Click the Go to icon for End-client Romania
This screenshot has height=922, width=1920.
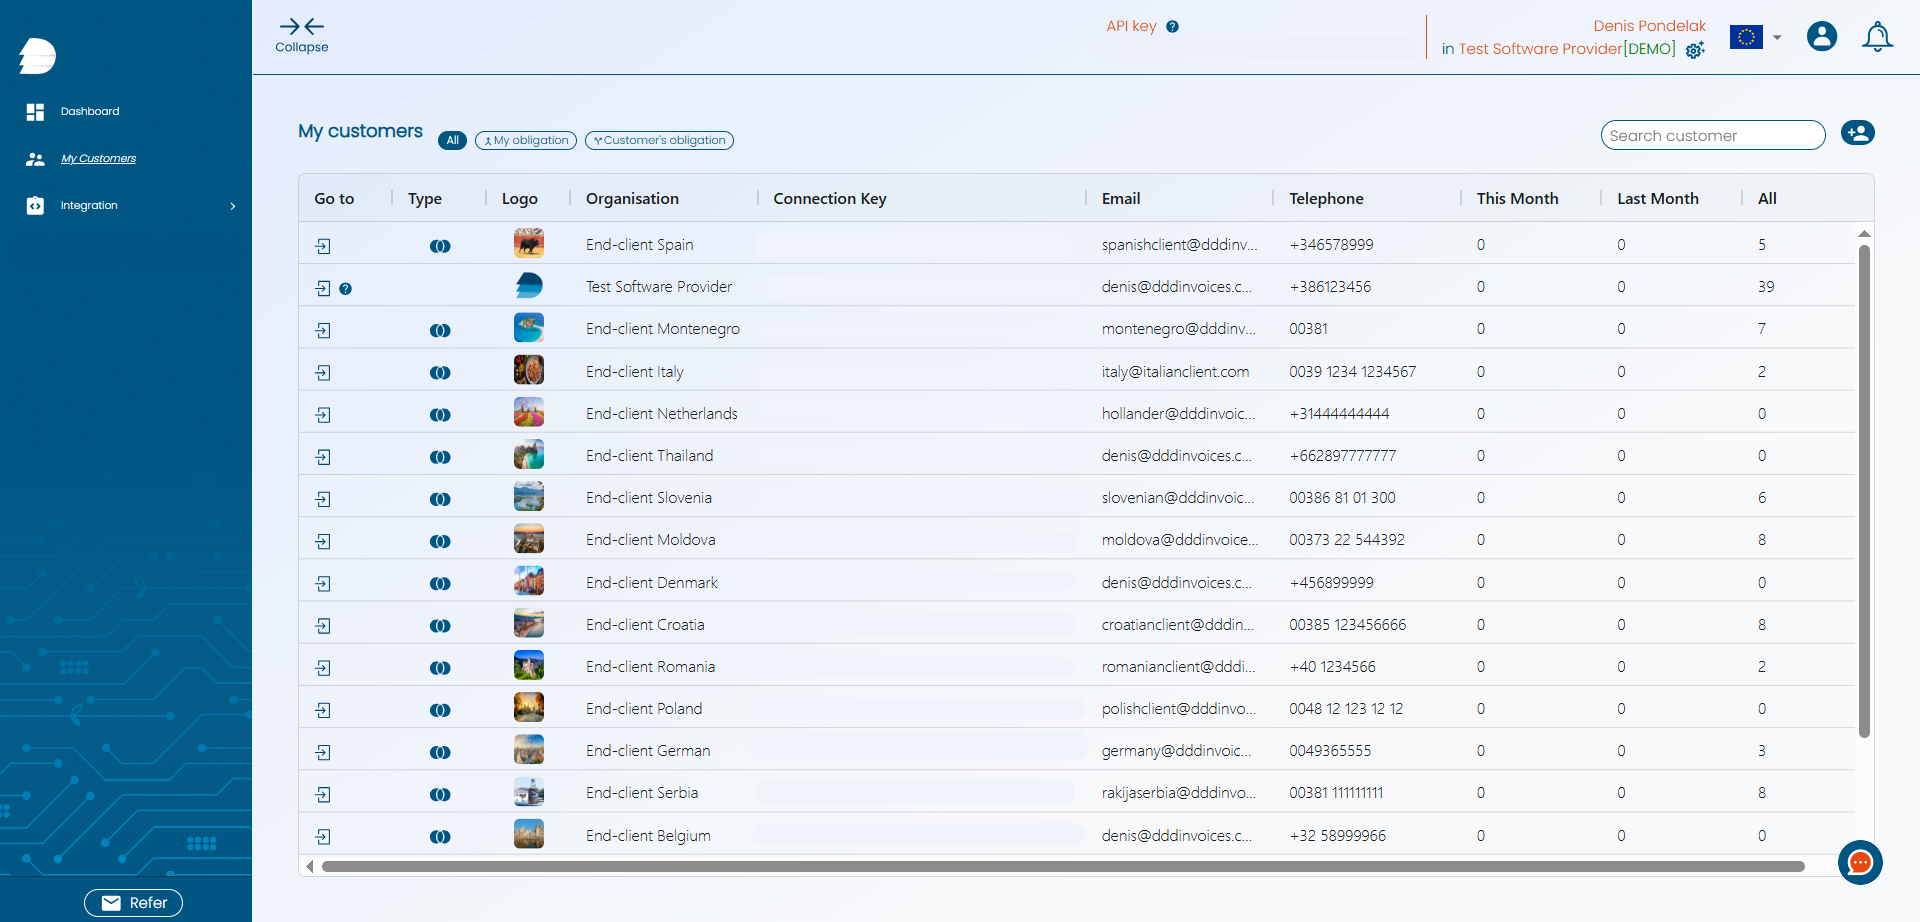[x=323, y=668]
